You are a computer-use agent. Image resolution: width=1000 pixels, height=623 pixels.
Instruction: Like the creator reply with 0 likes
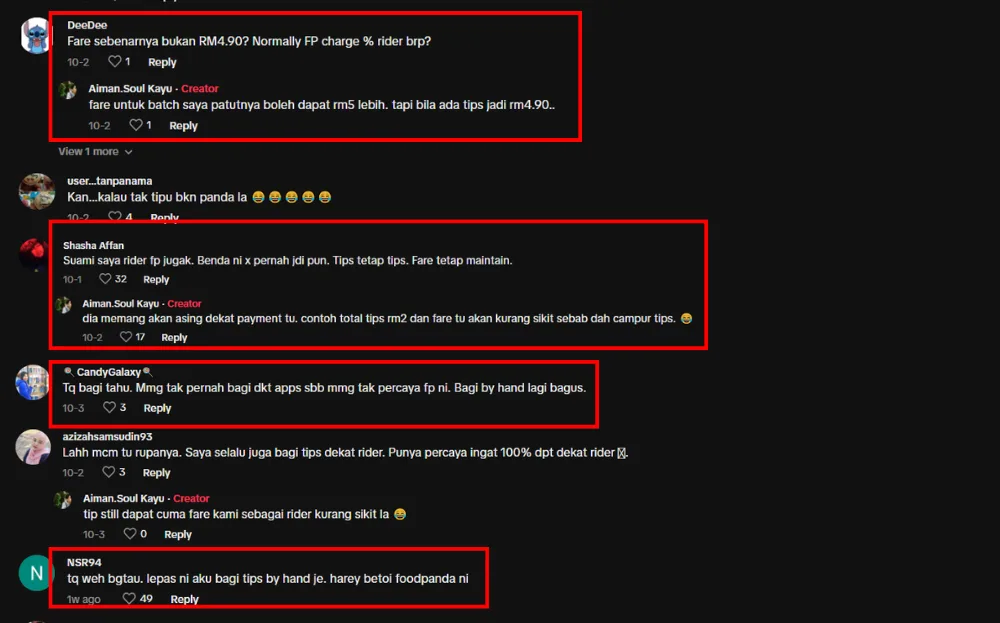[129, 533]
